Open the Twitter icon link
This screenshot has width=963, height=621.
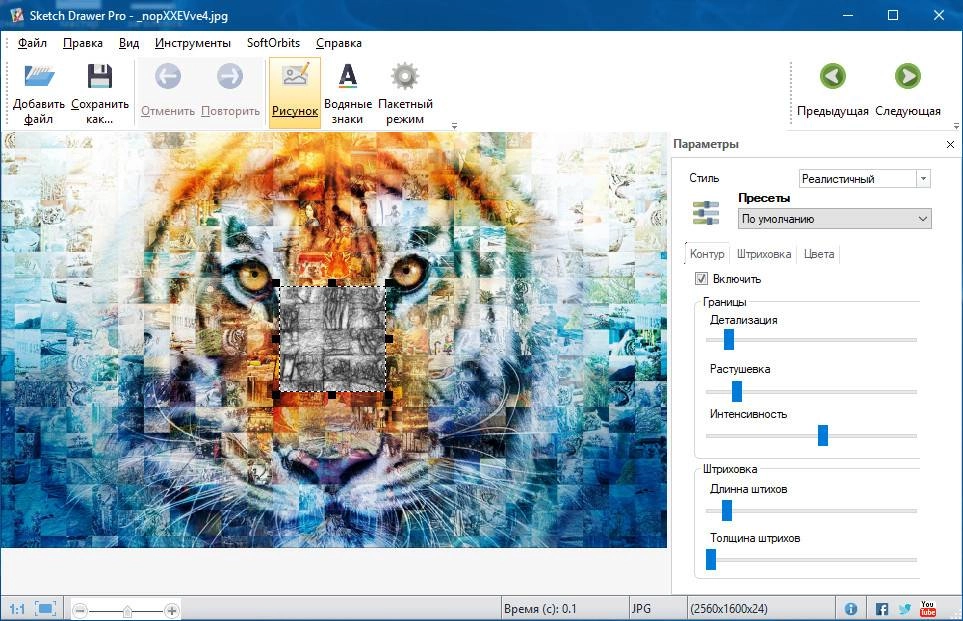click(905, 609)
